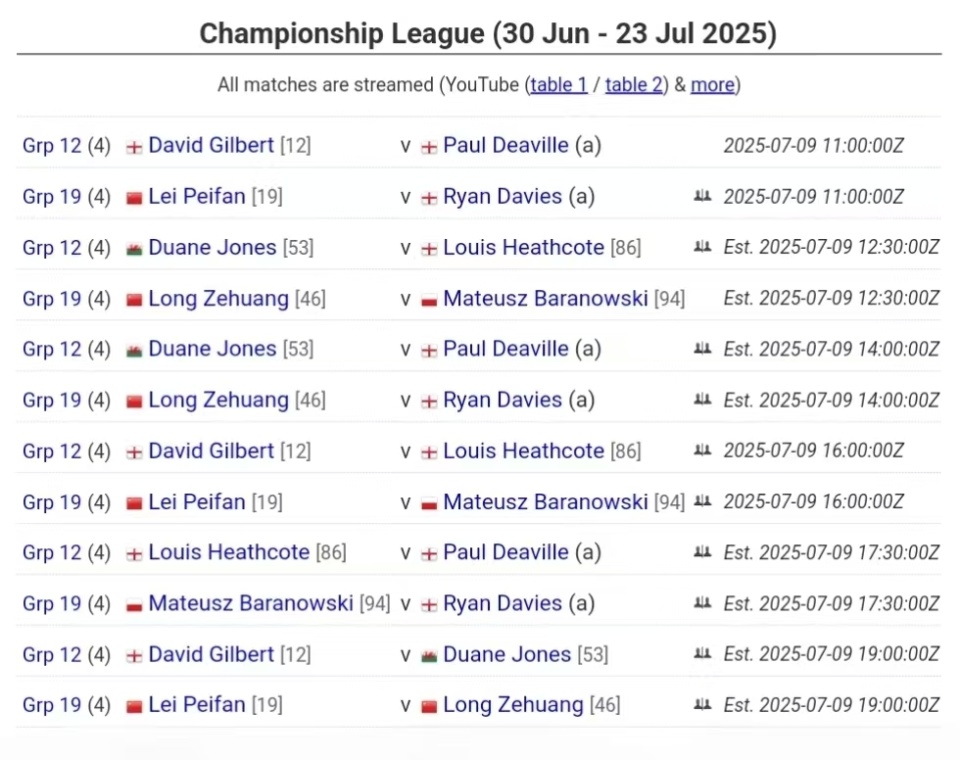The height and width of the screenshot is (760, 960).
Task: Click the Wales flag beside Duane Jones at 19:00
Action: [429, 657]
